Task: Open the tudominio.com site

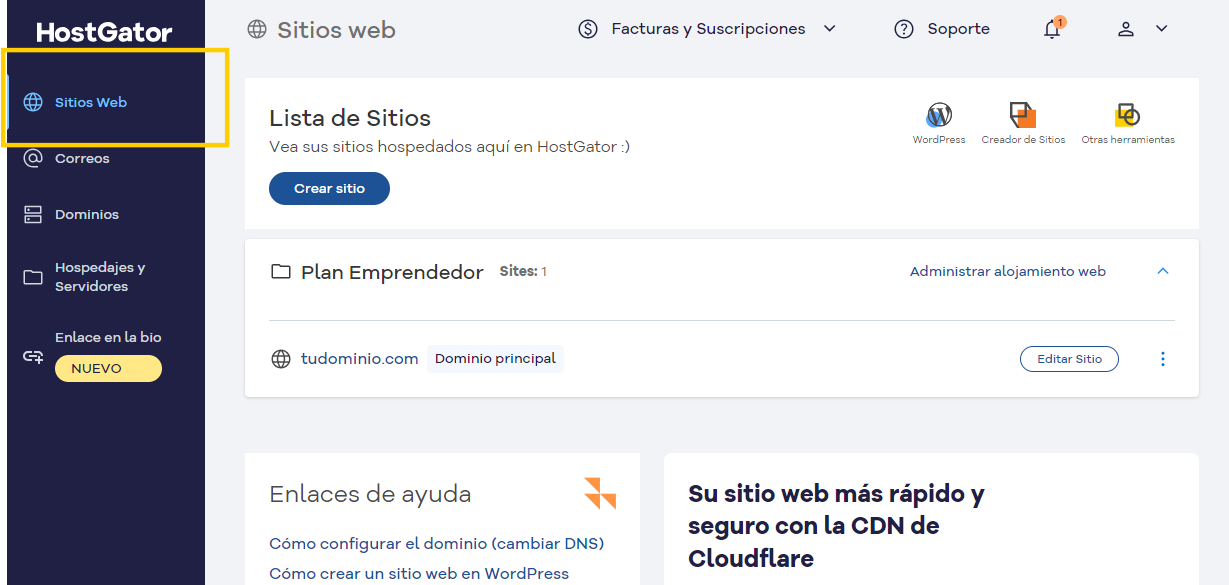Action: 359,359
